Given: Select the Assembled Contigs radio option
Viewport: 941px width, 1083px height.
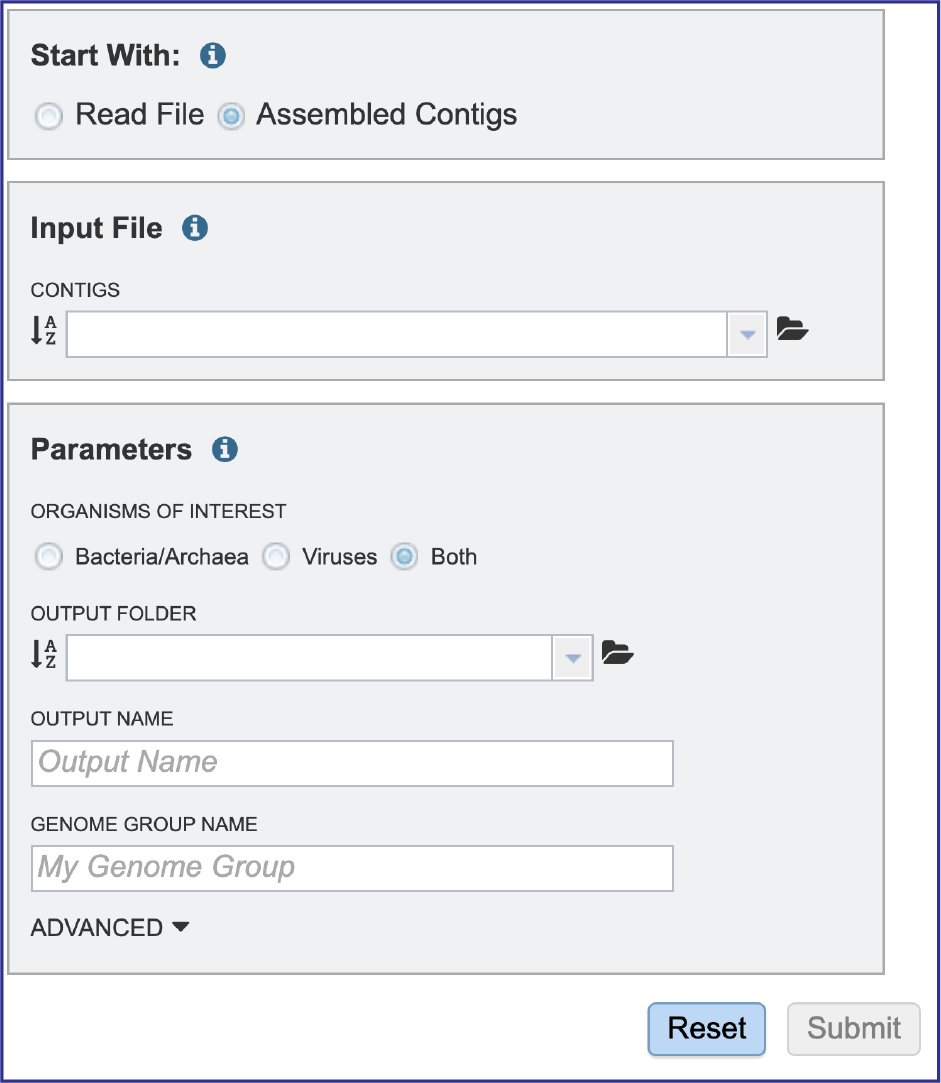Looking at the screenshot, I should click(x=231, y=115).
